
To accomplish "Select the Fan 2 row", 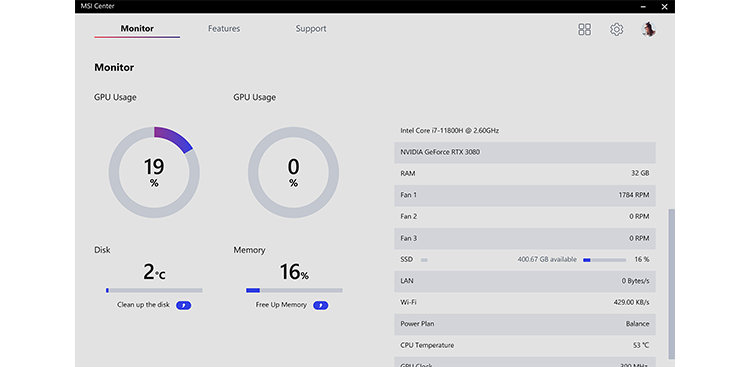I will (525, 217).
